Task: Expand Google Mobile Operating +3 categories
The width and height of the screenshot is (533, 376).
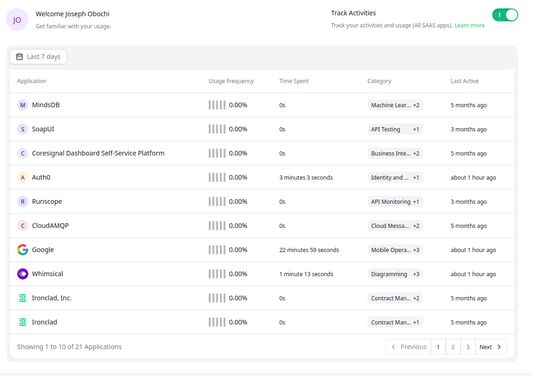Action: click(x=395, y=250)
